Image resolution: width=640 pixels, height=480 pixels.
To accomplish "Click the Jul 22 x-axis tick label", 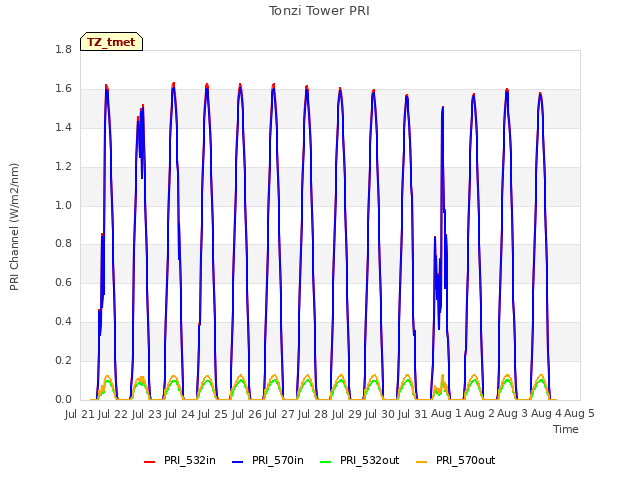I will 113,414.
